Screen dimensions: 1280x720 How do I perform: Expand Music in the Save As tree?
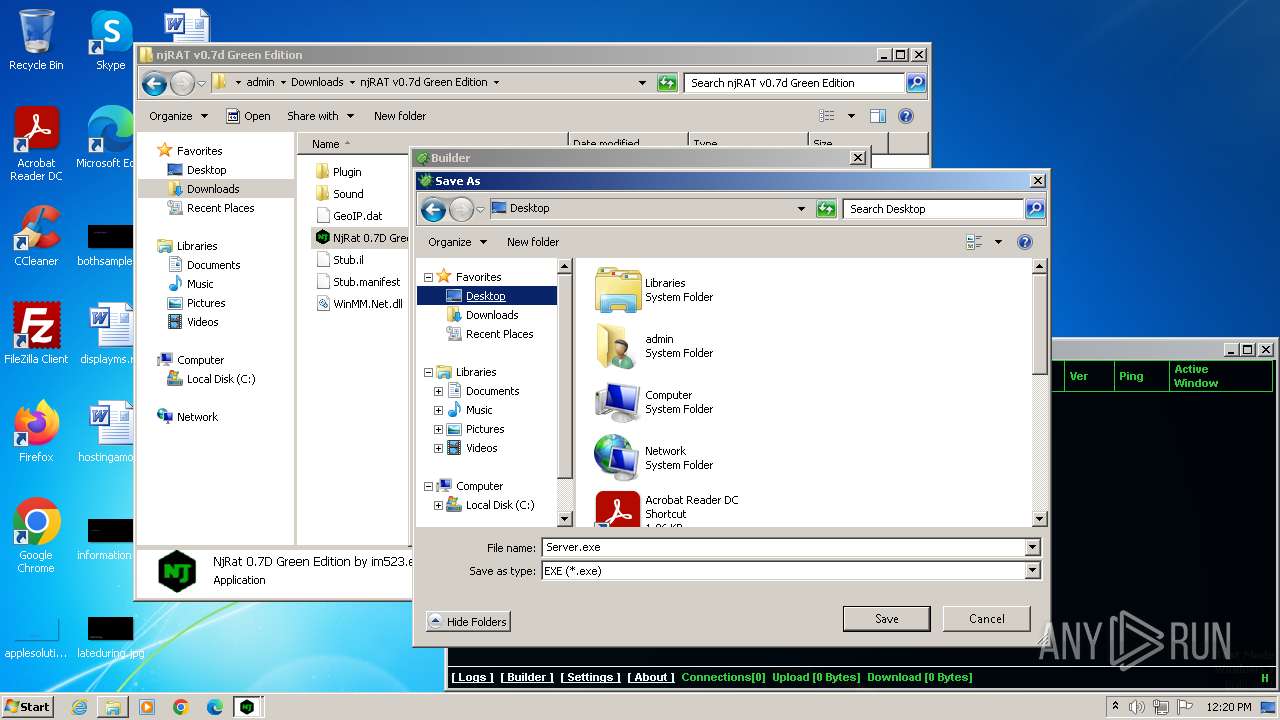point(438,410)
